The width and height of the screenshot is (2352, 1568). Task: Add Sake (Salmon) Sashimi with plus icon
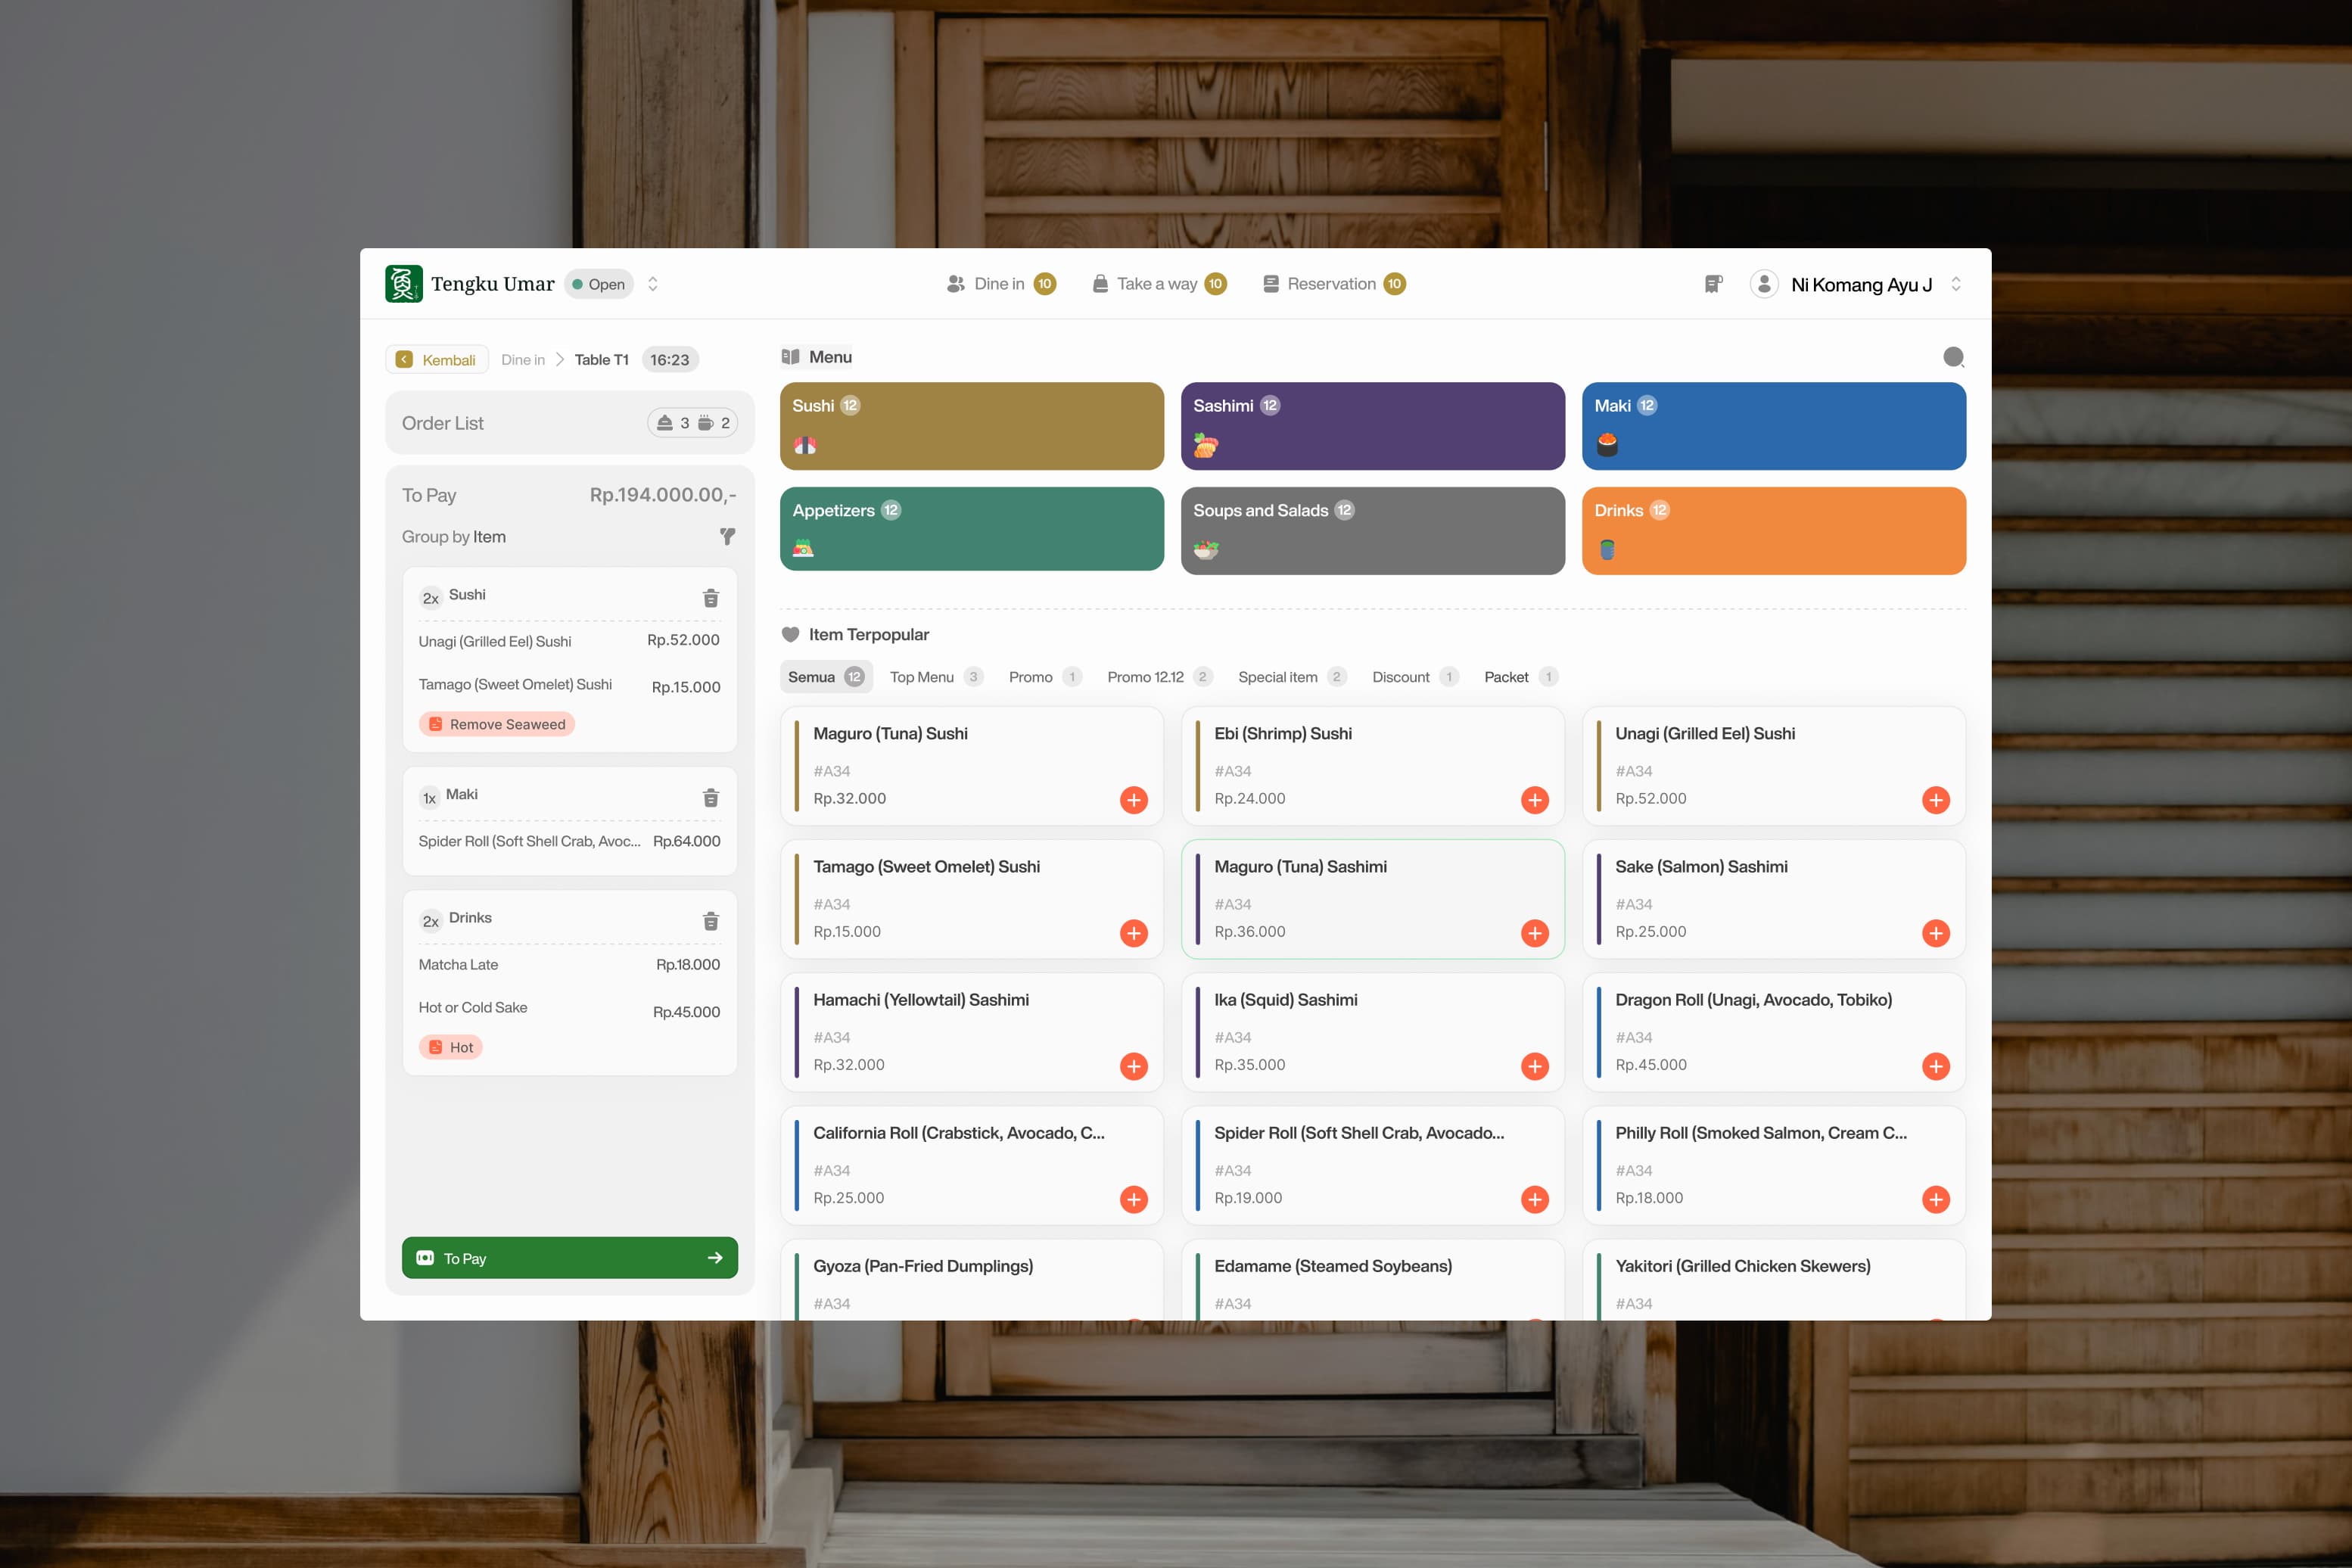click(1935, 933)
